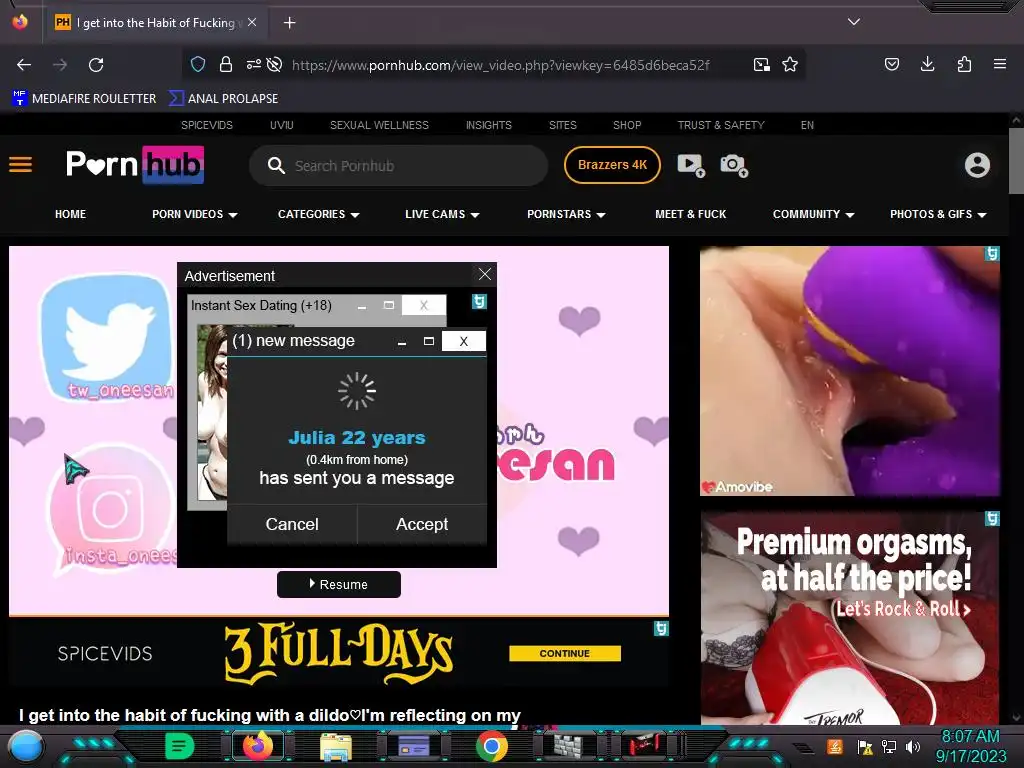Show site security info via padlock
Viewport: 1024px width, 768px height.
point(226,64)
